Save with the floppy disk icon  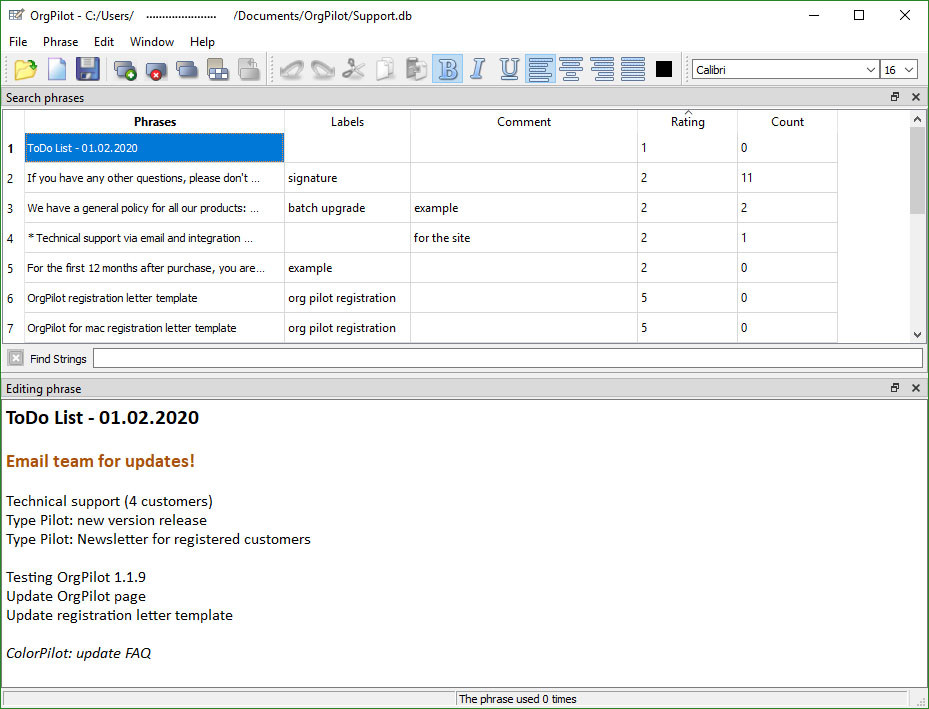click(88, 70)
